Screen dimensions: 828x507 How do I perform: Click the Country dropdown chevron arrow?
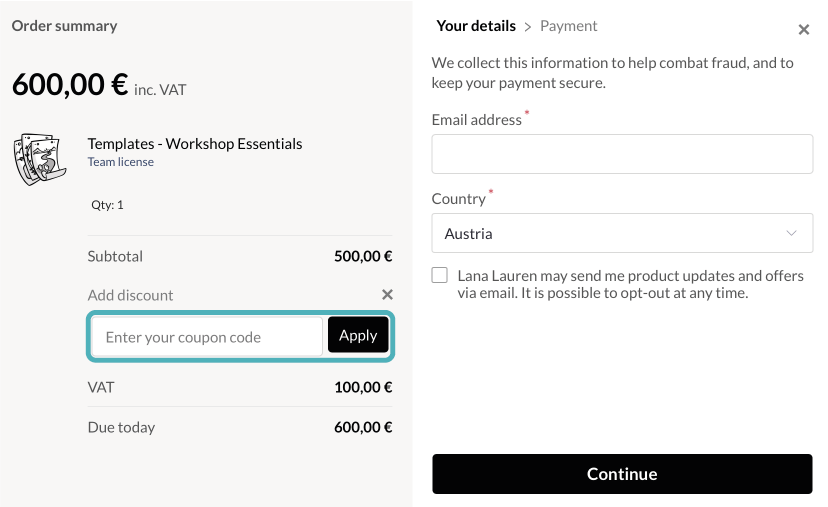tap(792, 233)
